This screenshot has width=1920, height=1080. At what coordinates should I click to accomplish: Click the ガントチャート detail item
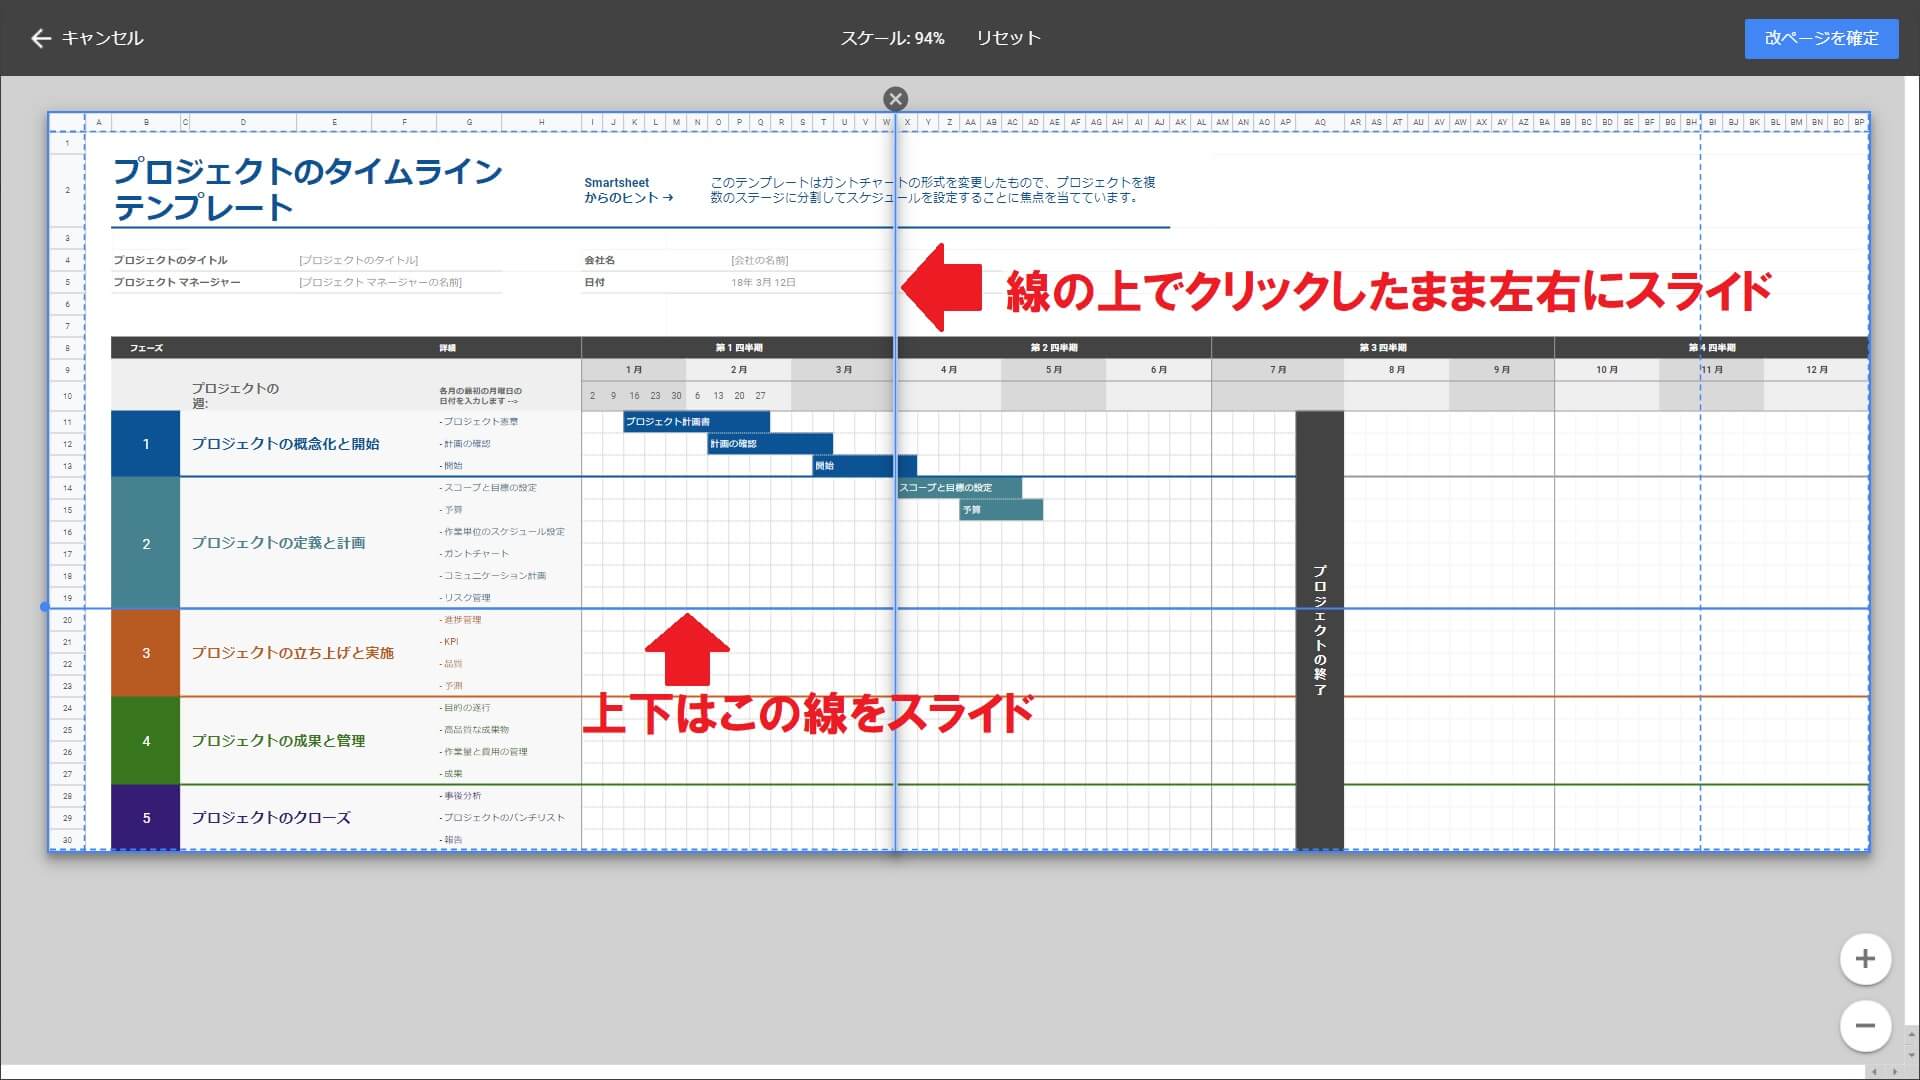(x=474, y=554)
